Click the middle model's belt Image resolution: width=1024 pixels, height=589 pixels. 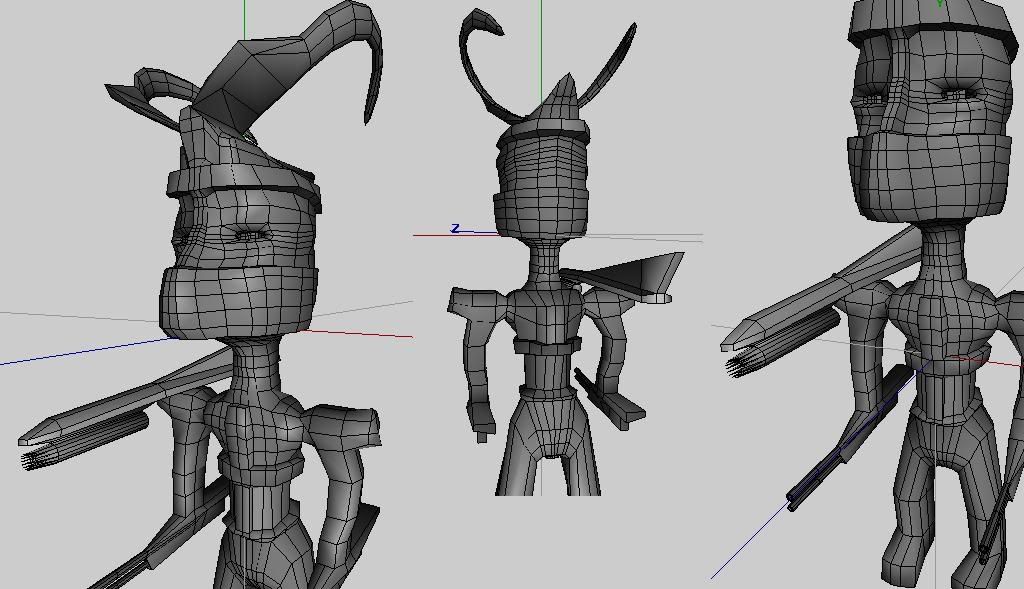coord(547,347)
